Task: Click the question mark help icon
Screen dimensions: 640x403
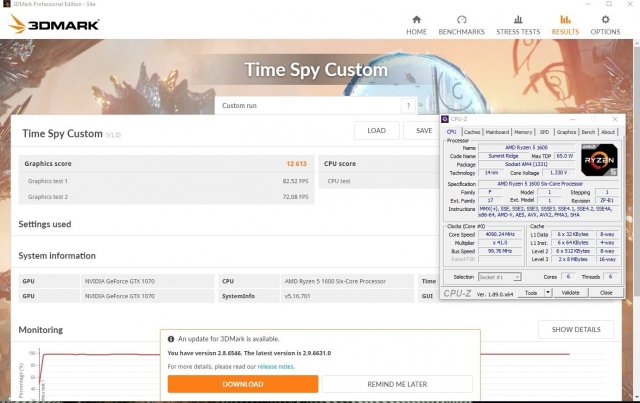Action: pos(407,105)
